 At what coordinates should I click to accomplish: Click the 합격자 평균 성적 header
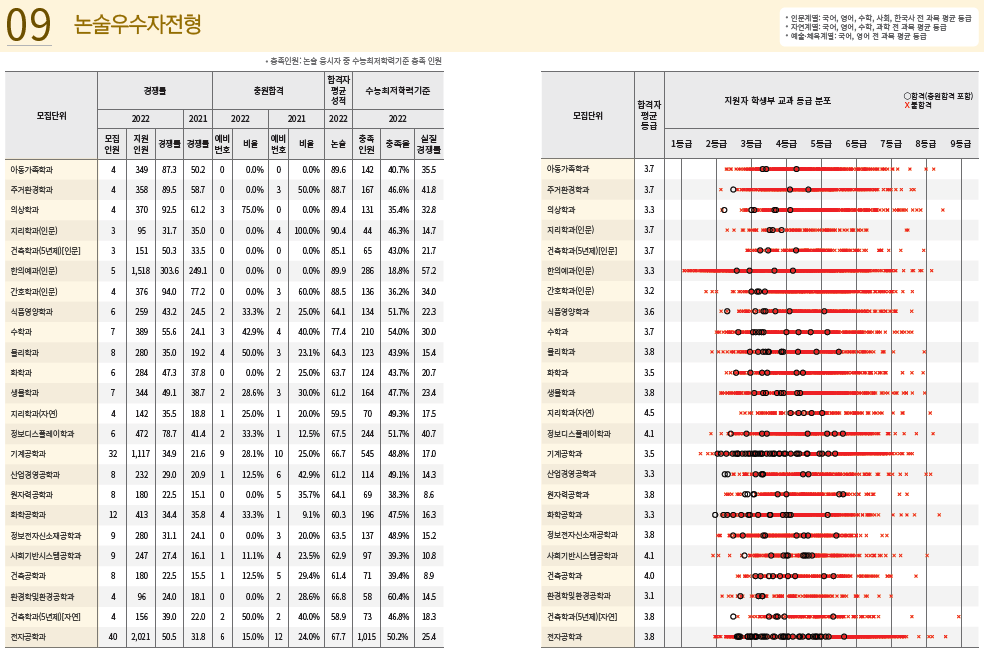click(338, 90)
